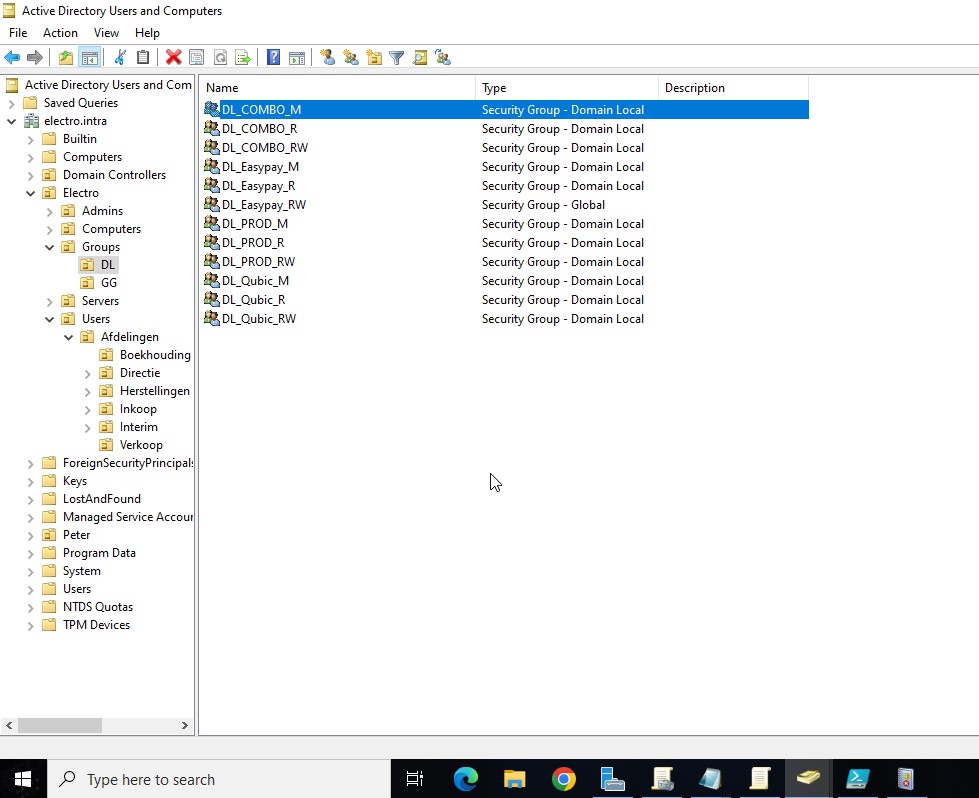
Task: Open the View menu
Action: click(x=106, y=32)
